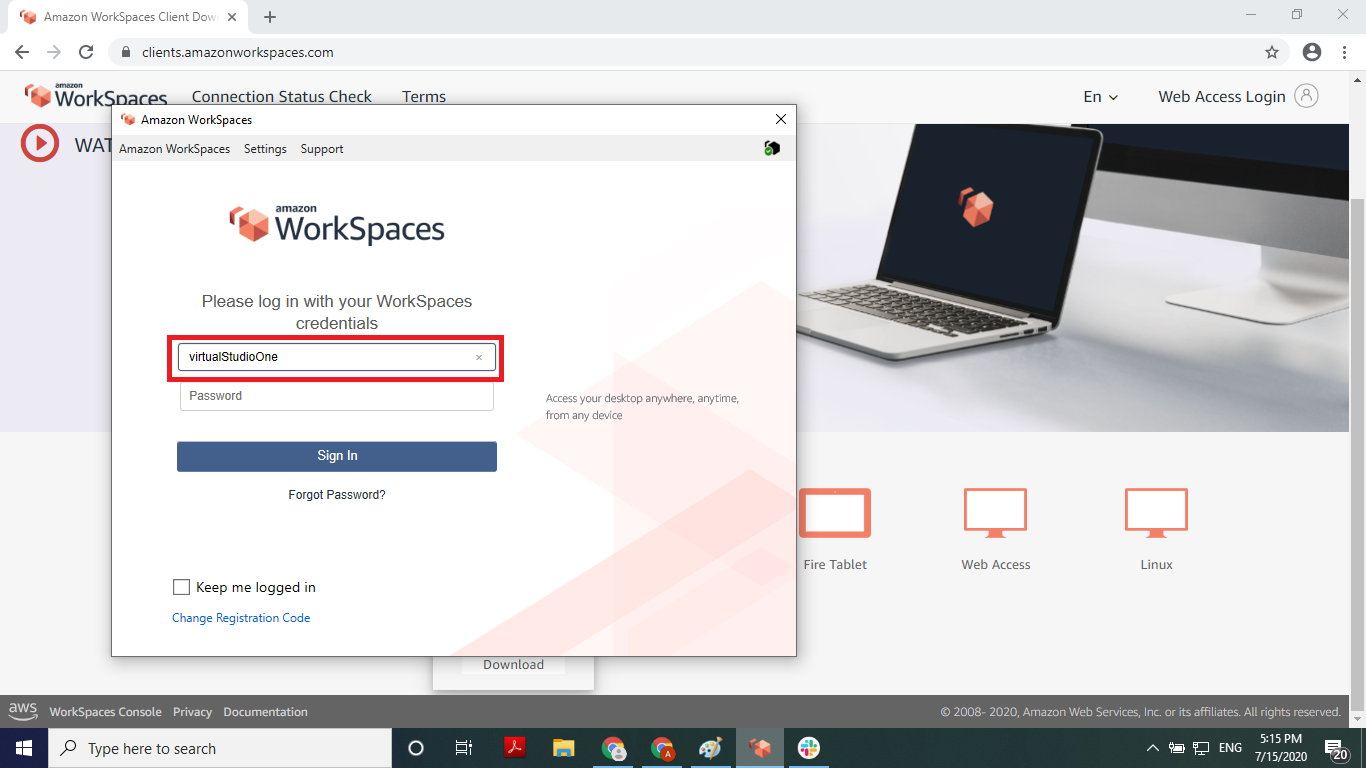Open Paint from the taskbar

(x=710, y=748)
